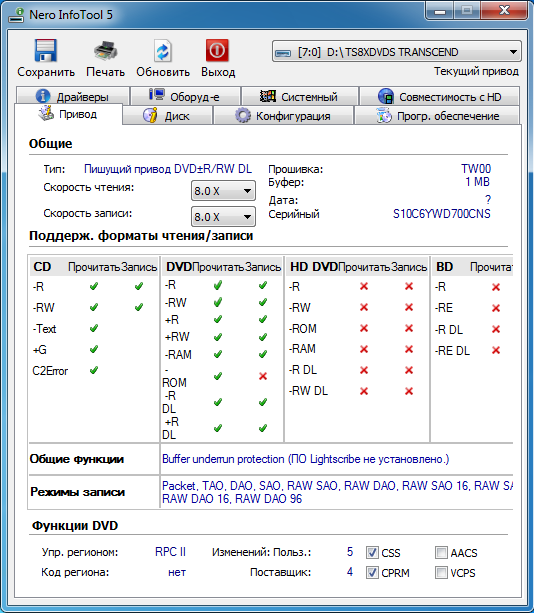Viewport: 534px width, 613px height.
Task: Click the HD DVD column header
Action: [x=314, y=267]
